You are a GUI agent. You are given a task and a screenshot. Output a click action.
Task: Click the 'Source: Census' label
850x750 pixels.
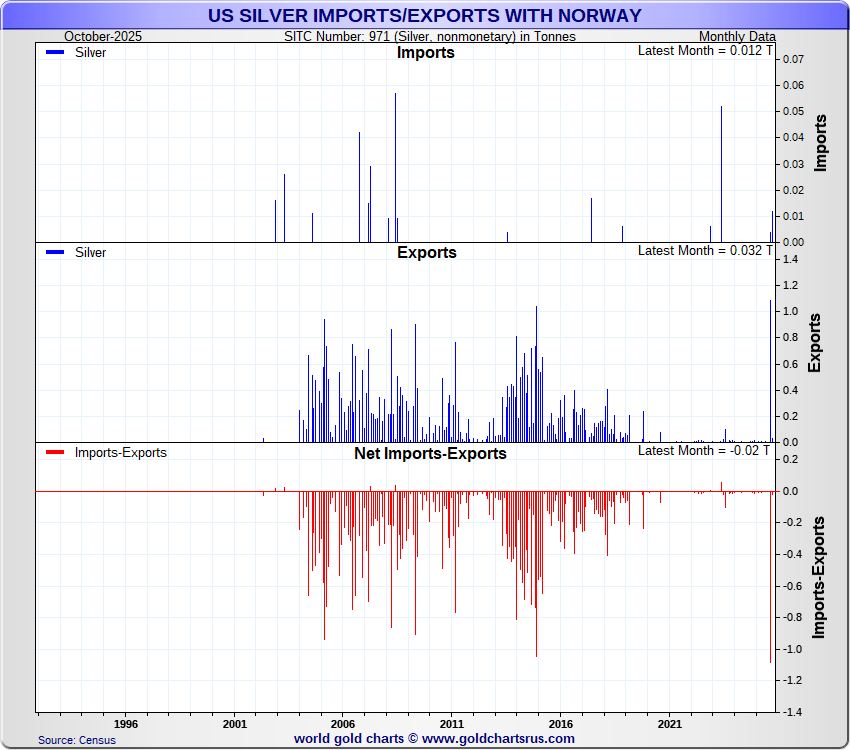pos(77,740)
